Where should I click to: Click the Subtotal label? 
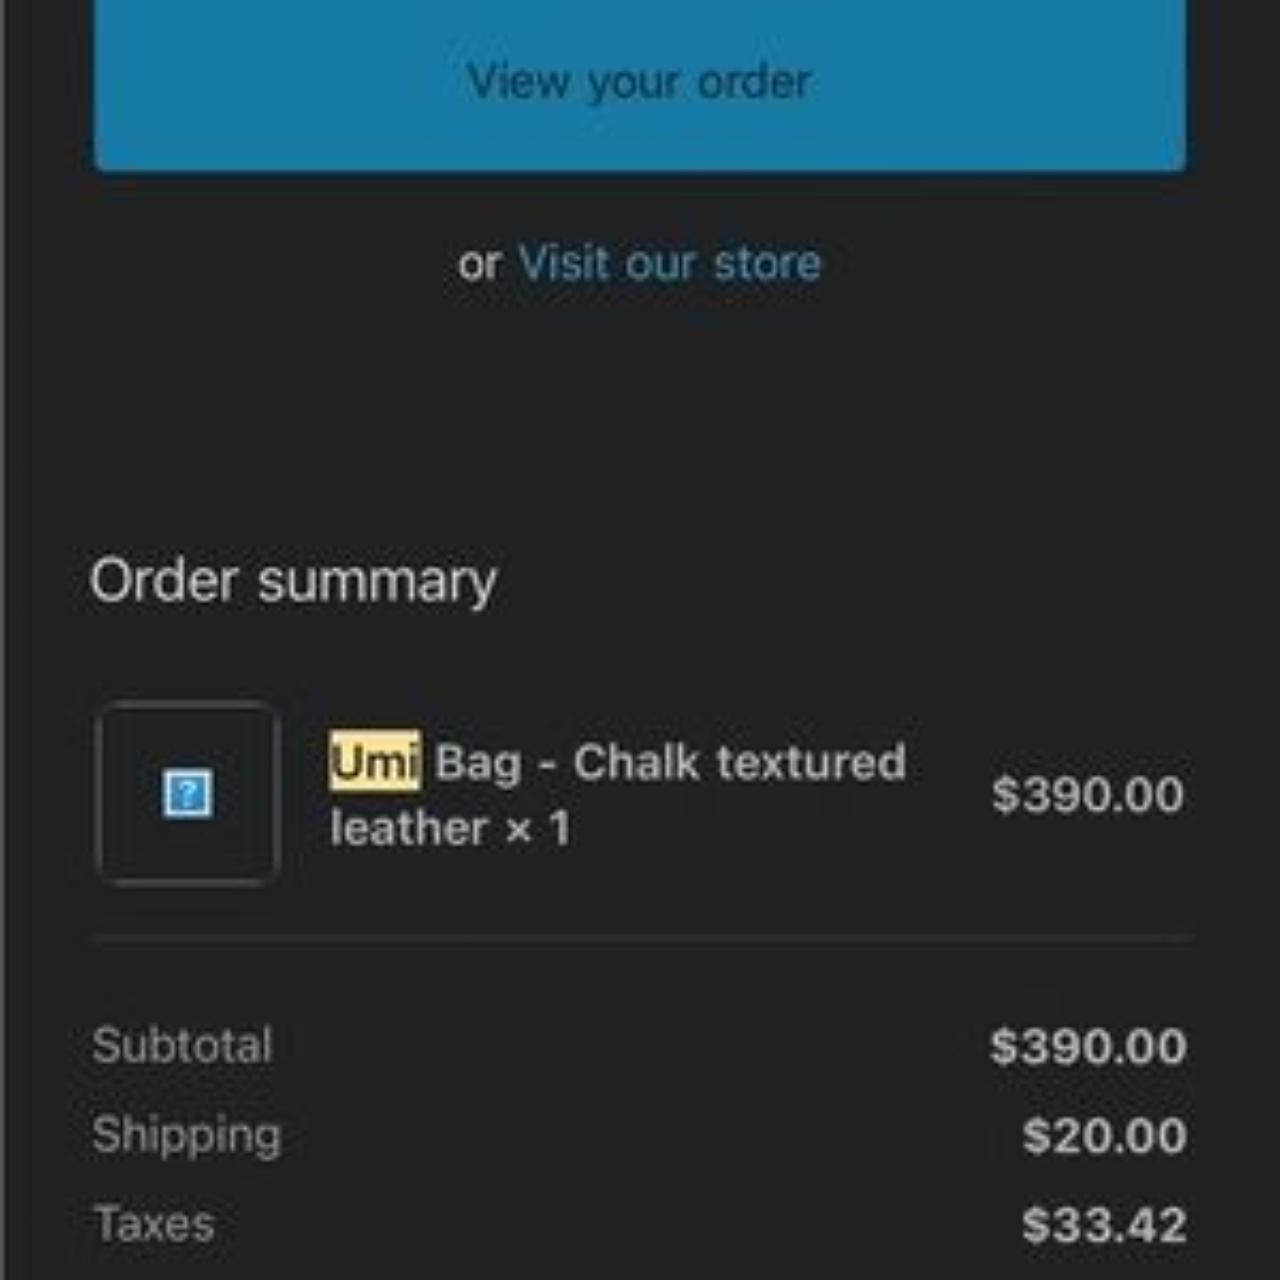point(182,1046)
